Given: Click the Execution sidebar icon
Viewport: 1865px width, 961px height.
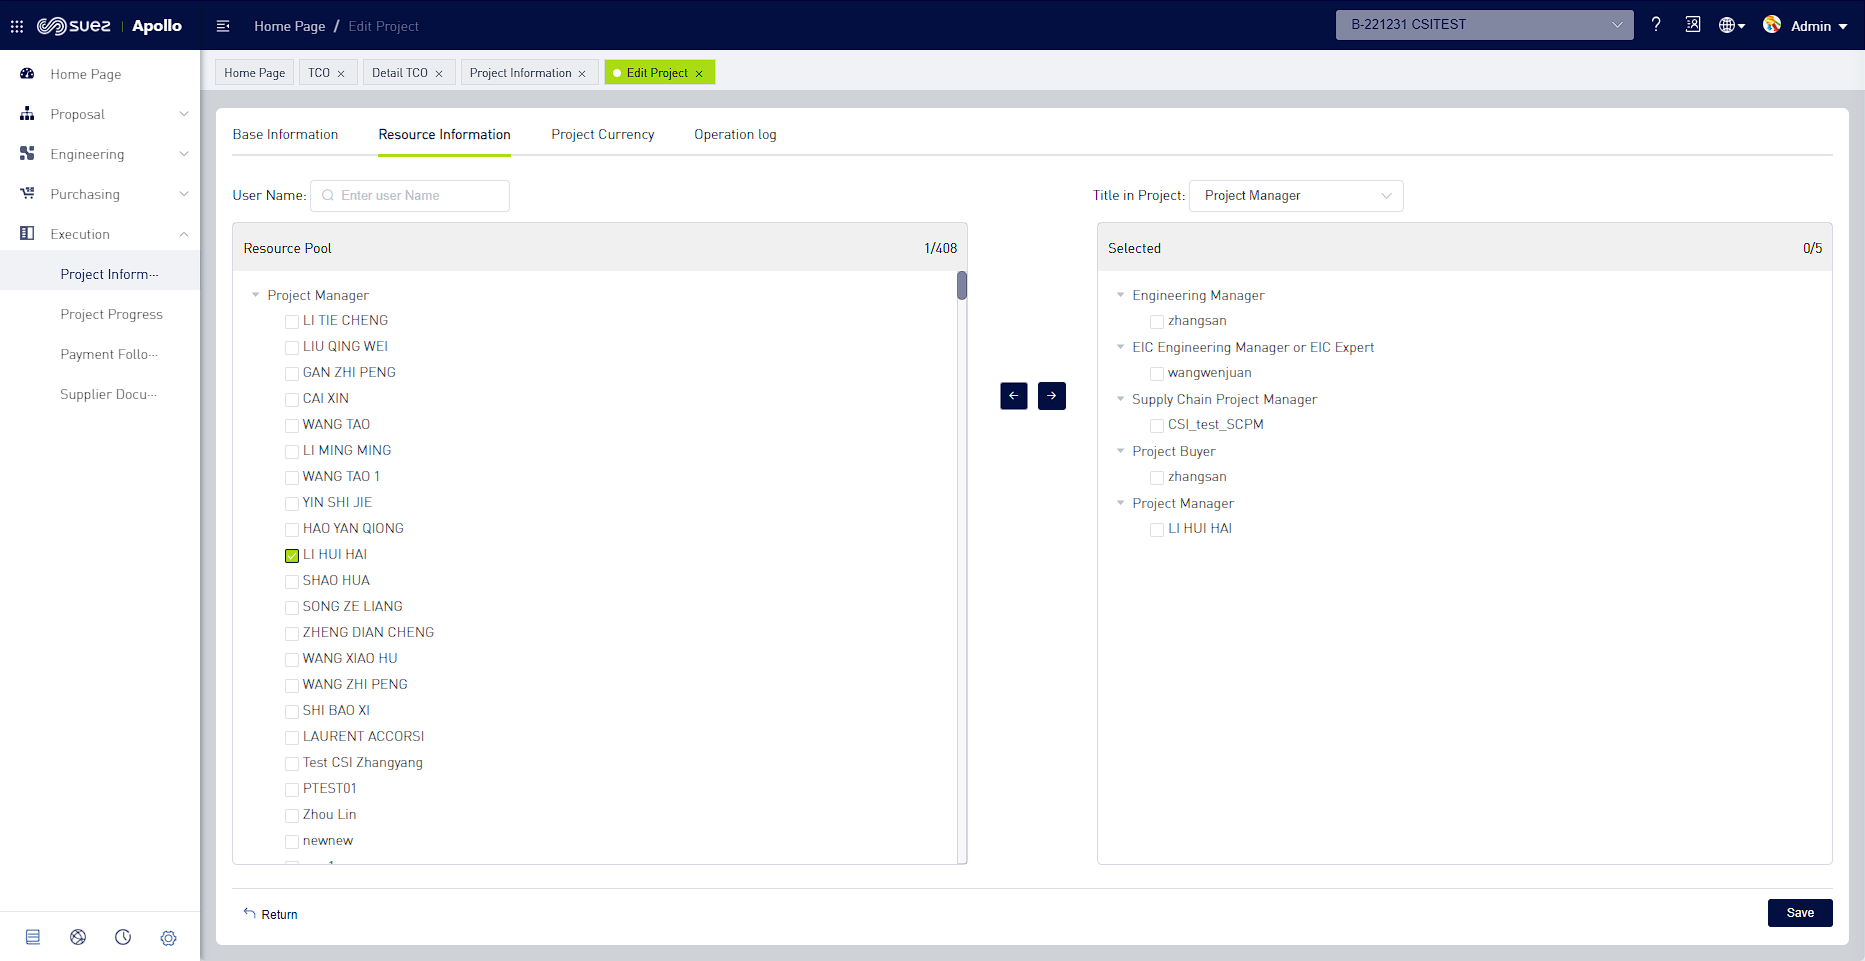Looking at the screenshot, I should pos(27,234).
